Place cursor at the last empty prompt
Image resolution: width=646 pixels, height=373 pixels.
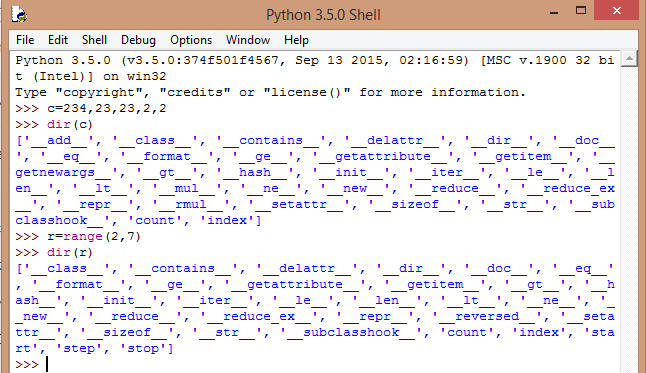[47, 364]
